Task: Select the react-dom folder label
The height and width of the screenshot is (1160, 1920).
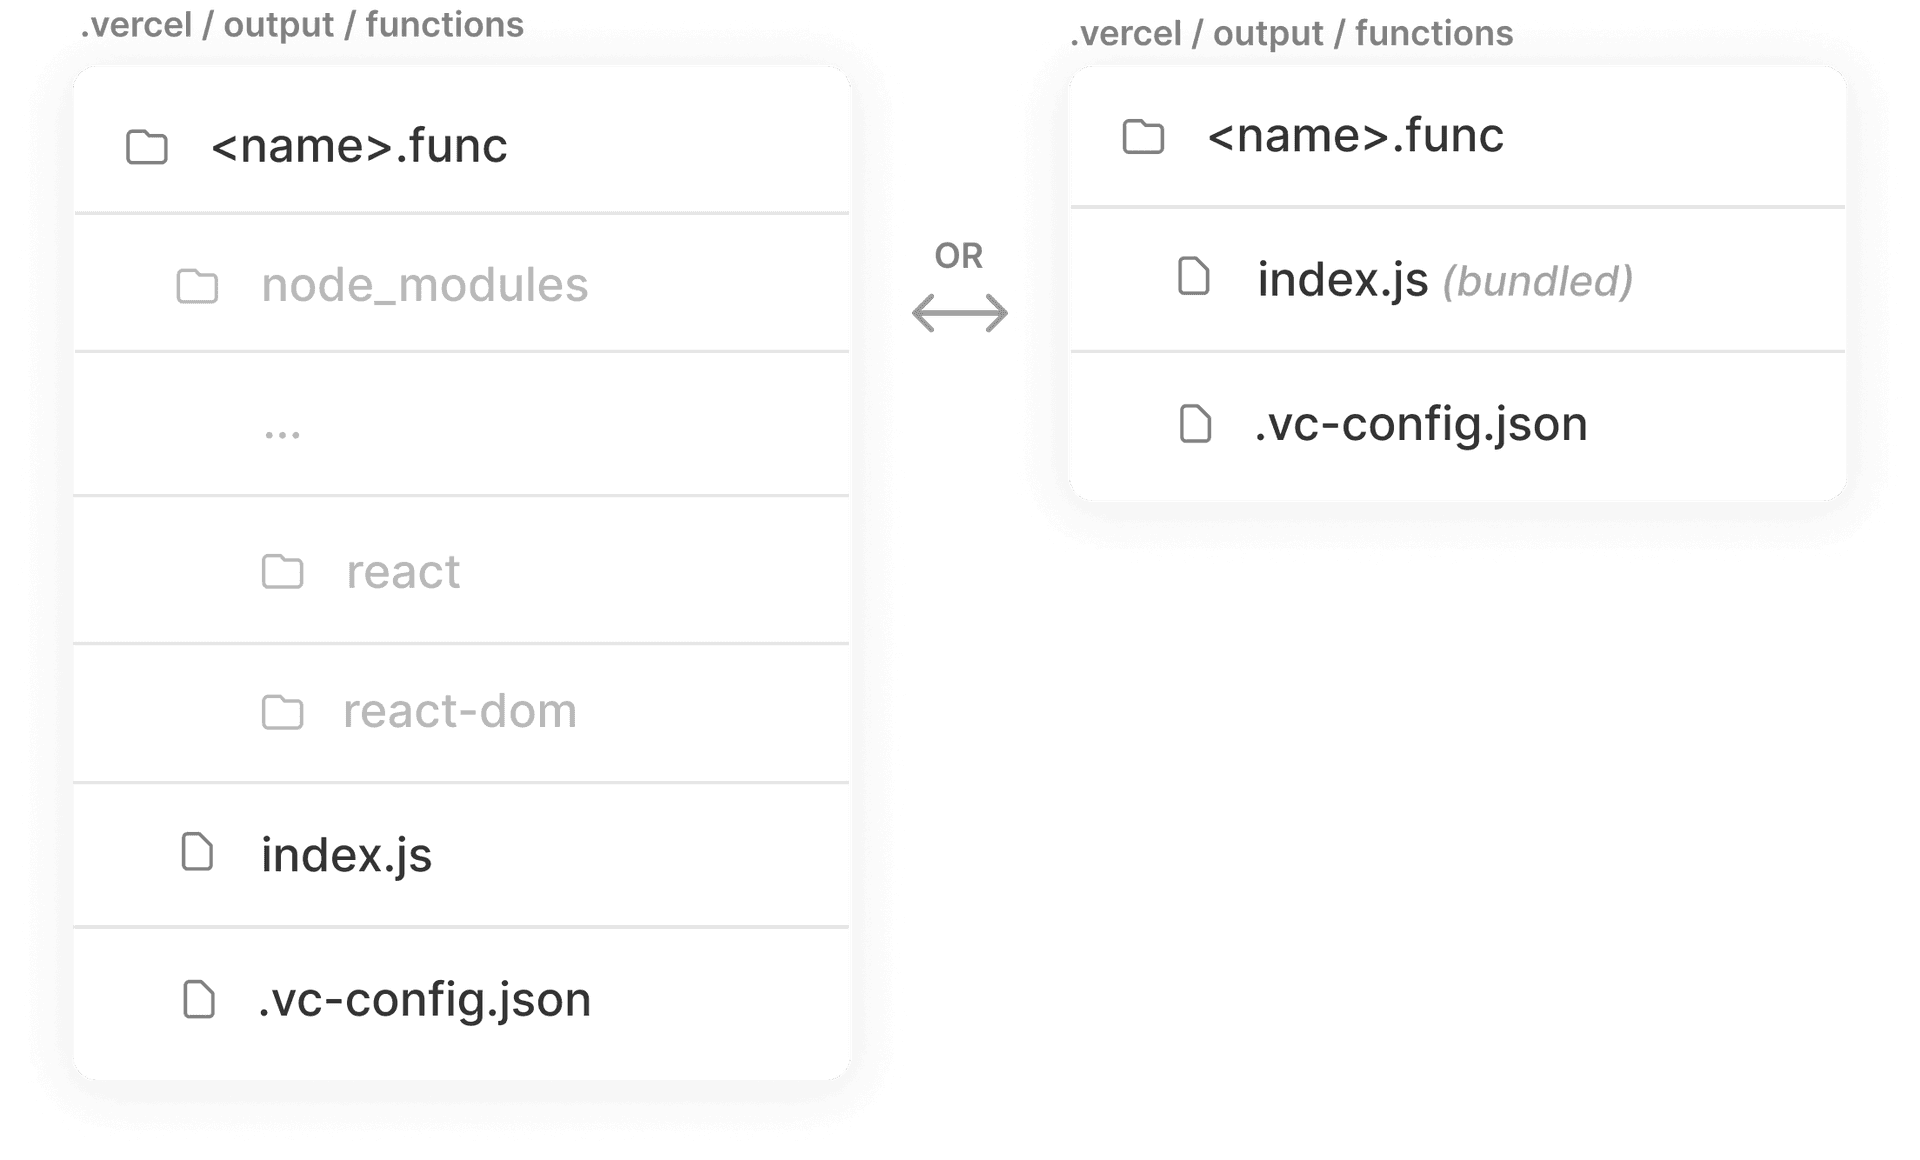Action: (460, 711)
